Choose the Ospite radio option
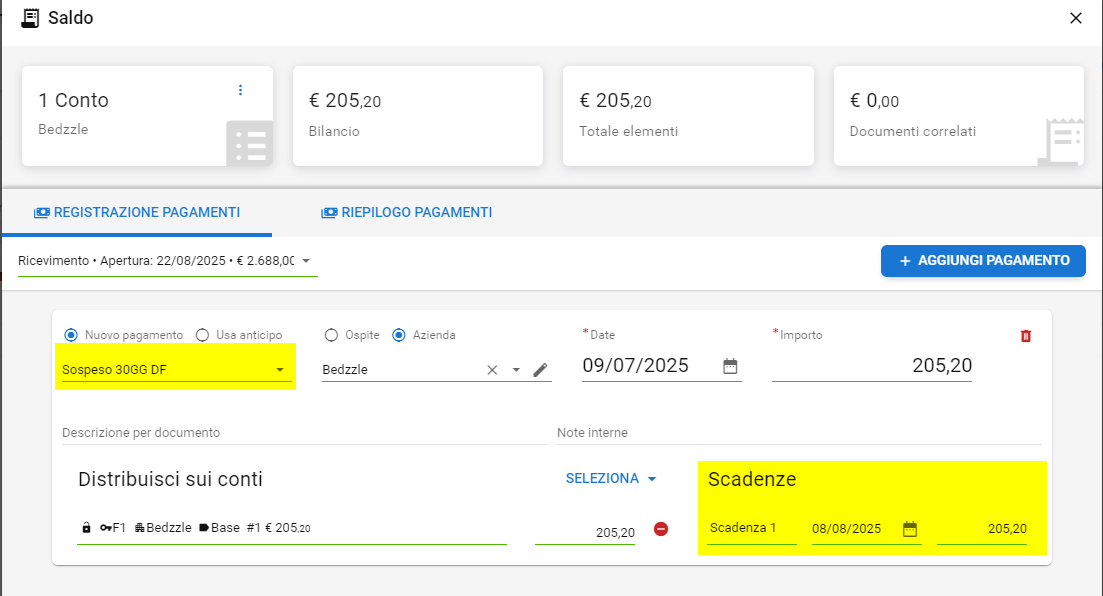This screenshot has width=1103, height=596. pyautogui.click(x=332, y=335)
